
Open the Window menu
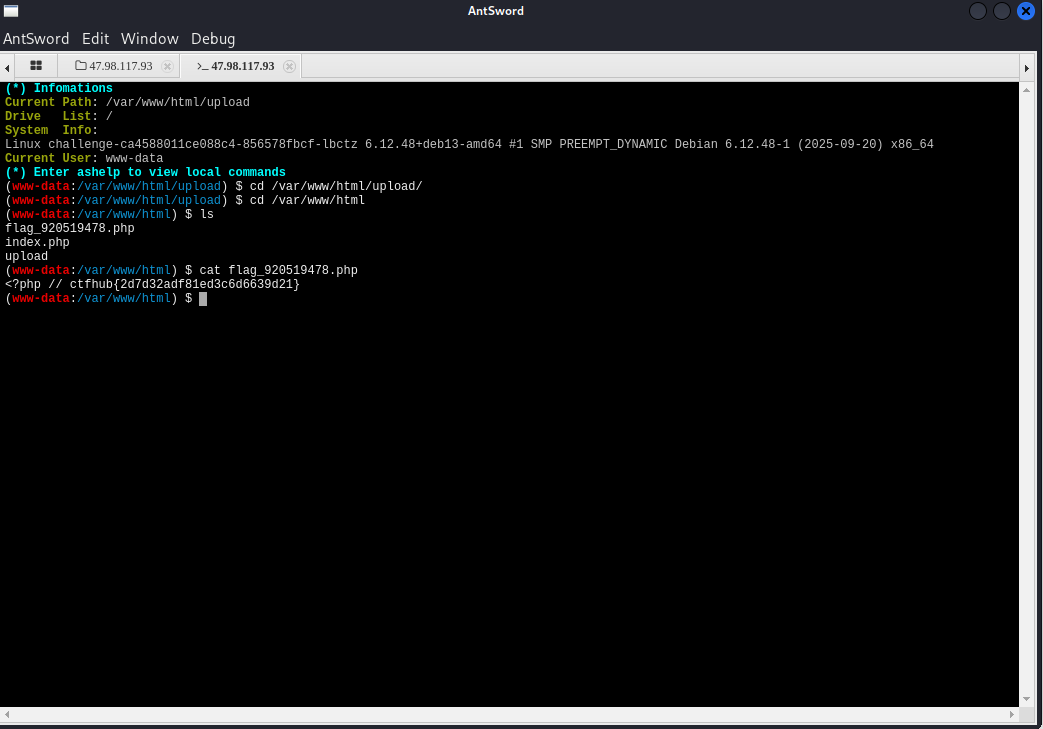tap(150, 39)
